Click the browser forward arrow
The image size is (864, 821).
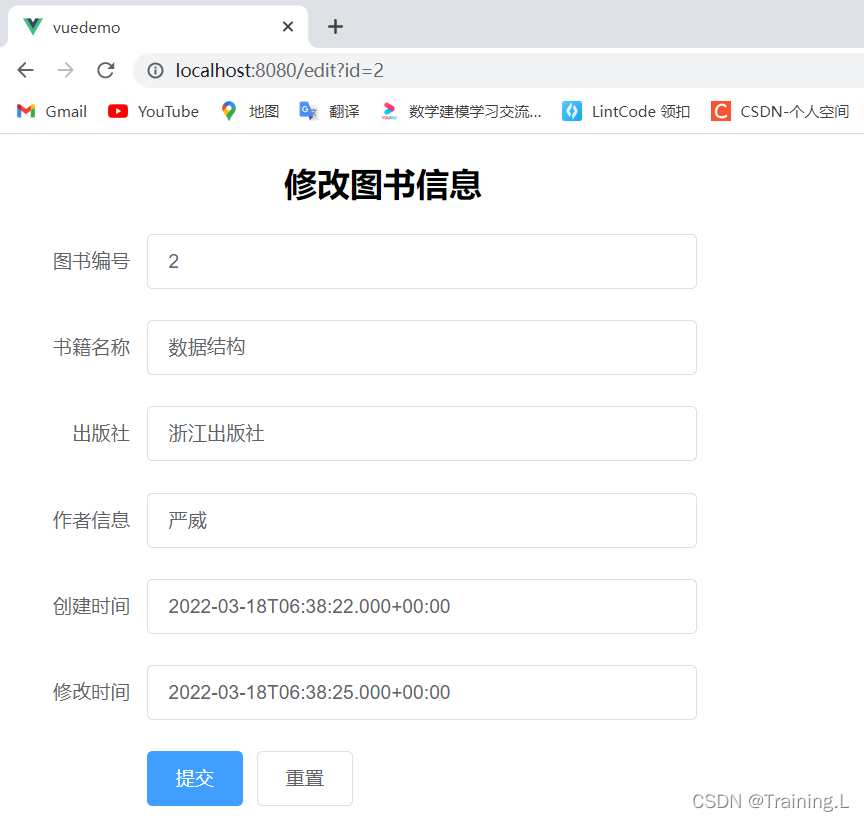pos(66,70)
